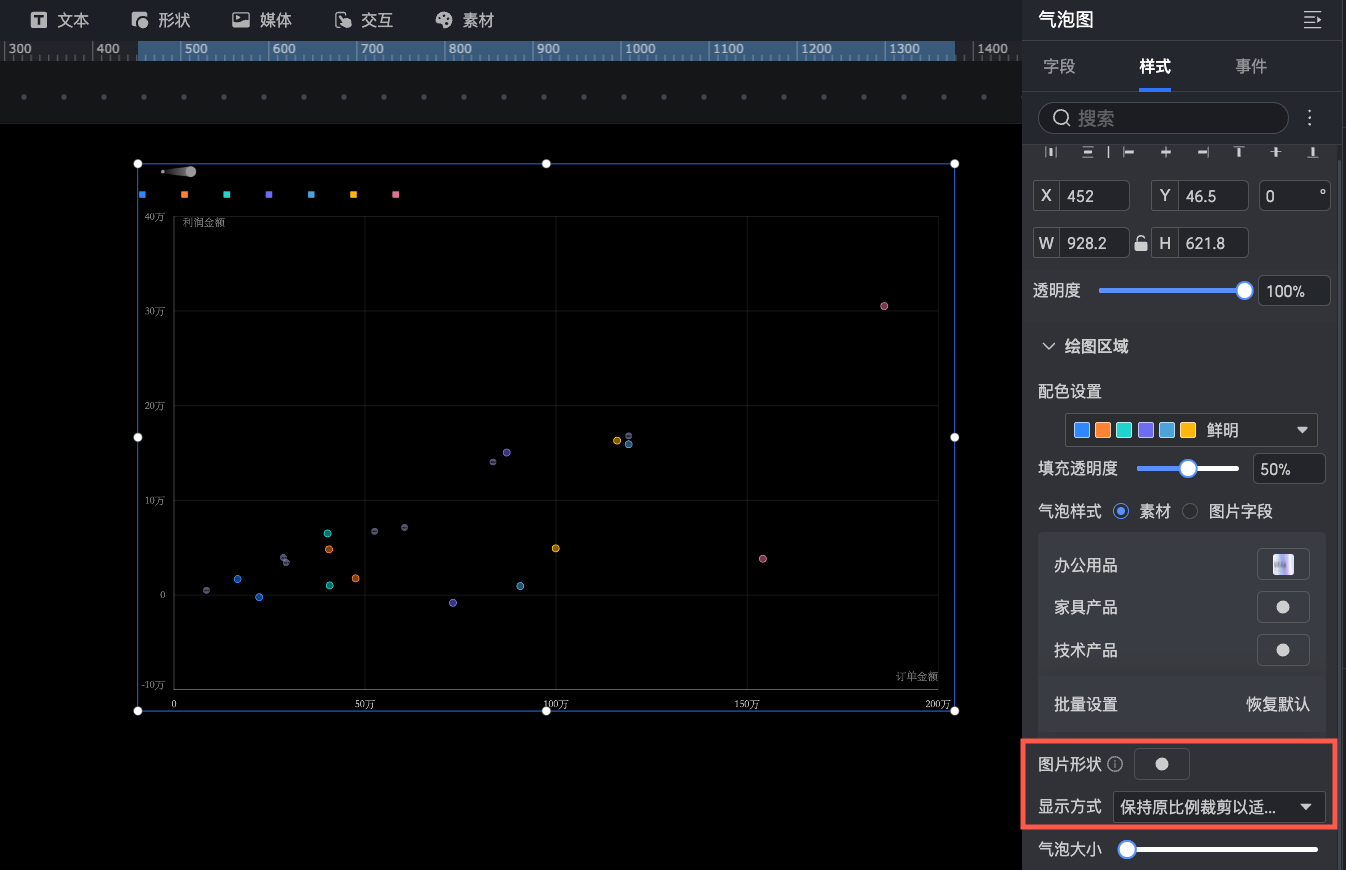Click the bottom-right selection handle of chart
1346x870 pixels.
[954, 710]
